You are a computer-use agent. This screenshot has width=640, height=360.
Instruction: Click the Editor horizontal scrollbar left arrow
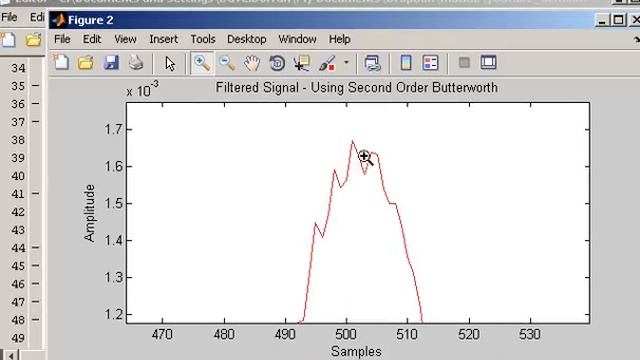click(11, 356)
